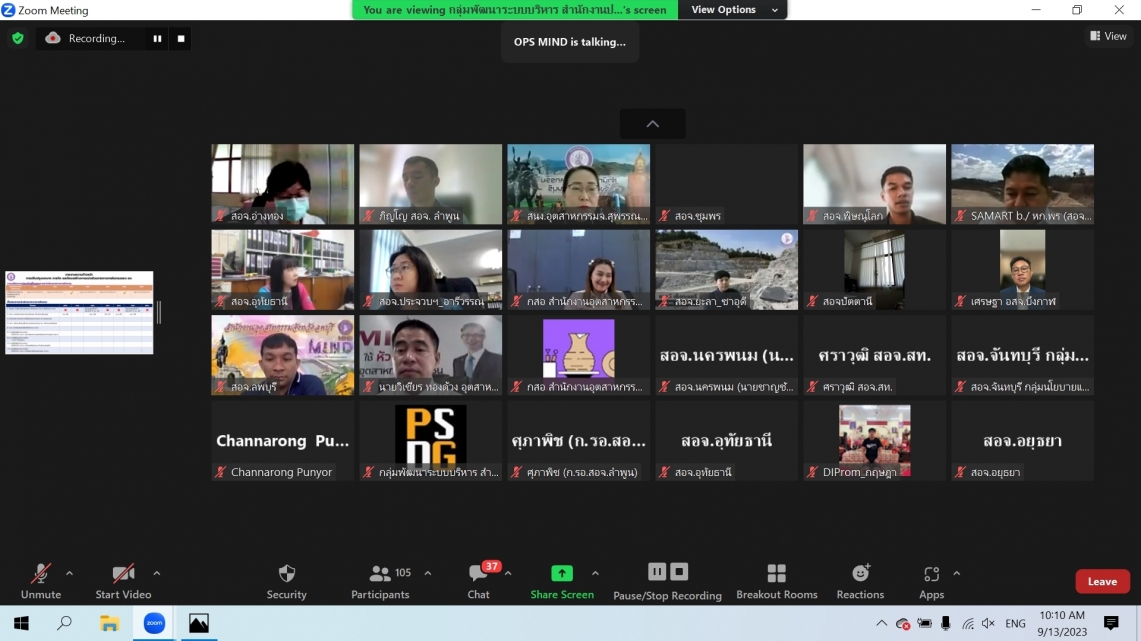The image size is (1141, 641).
Task: Select สอจ.ชุมพร blank video tile
Action: coord(726,183)
